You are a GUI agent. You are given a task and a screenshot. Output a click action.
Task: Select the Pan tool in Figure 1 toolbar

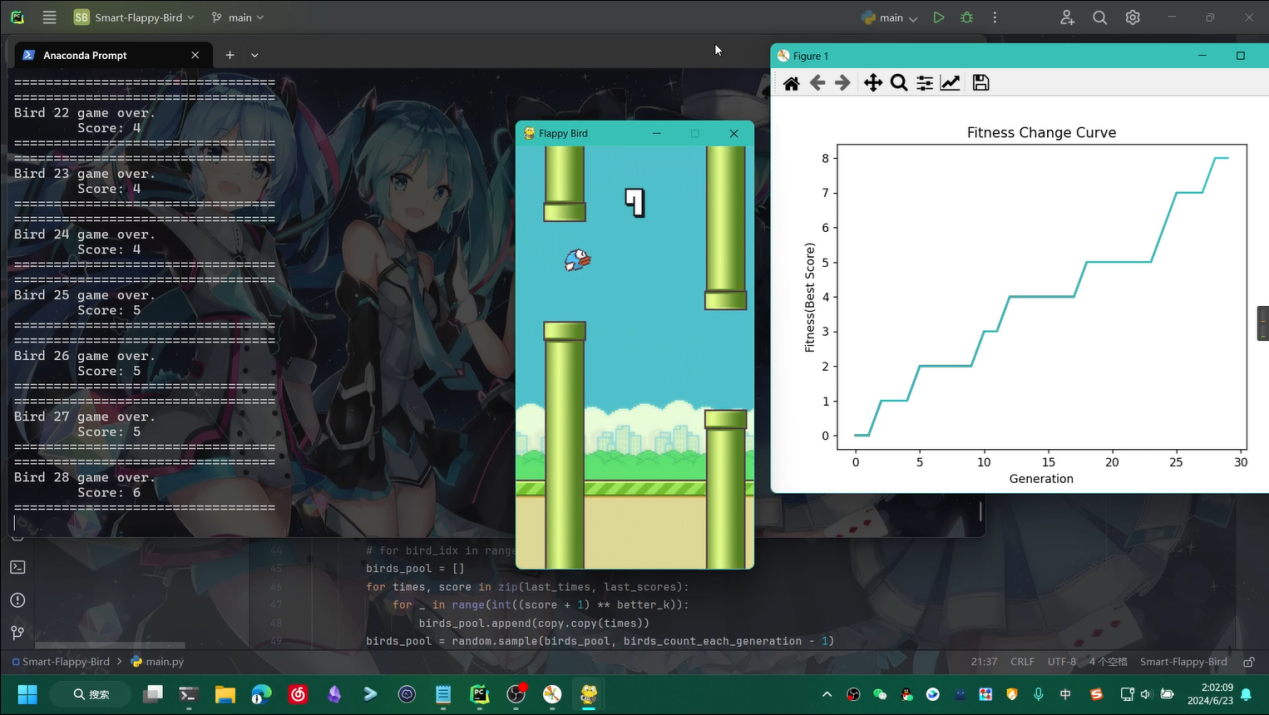coord(873,83)
